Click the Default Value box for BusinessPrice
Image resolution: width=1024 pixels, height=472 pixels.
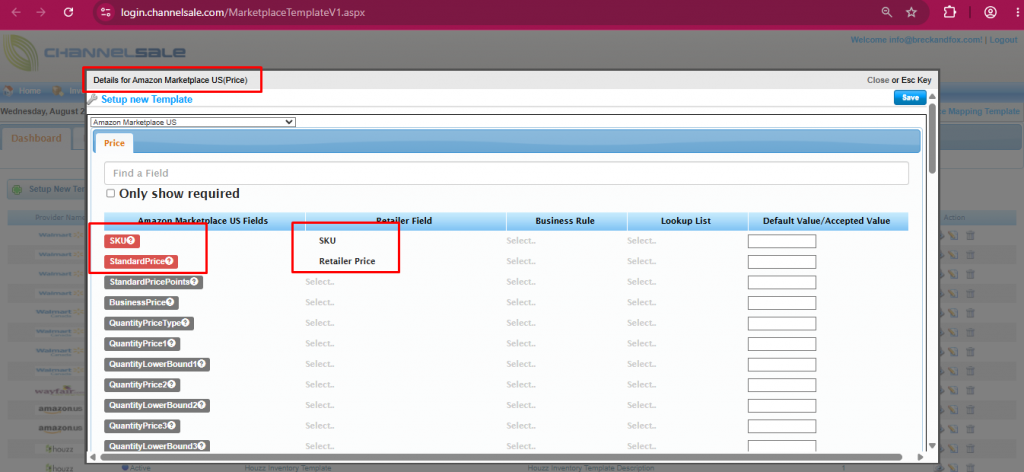[782, 303]
